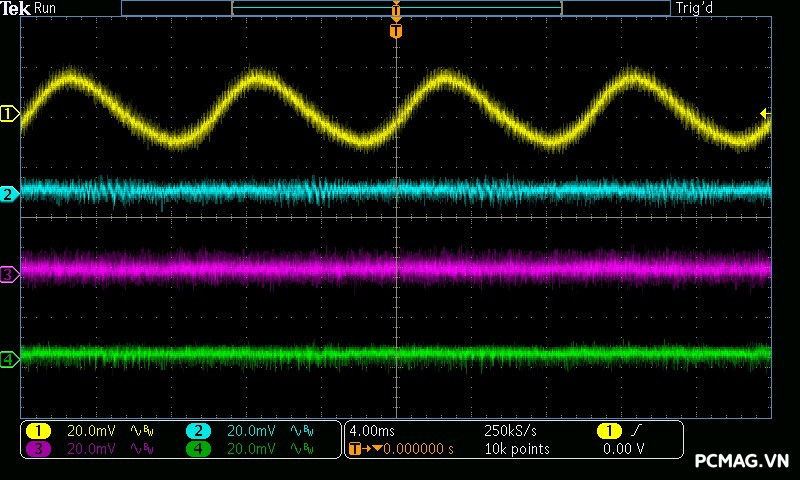This screenshot has height=480, width=800.
Task: Select the green channel 4 readout badge
Action: (198, 449)
